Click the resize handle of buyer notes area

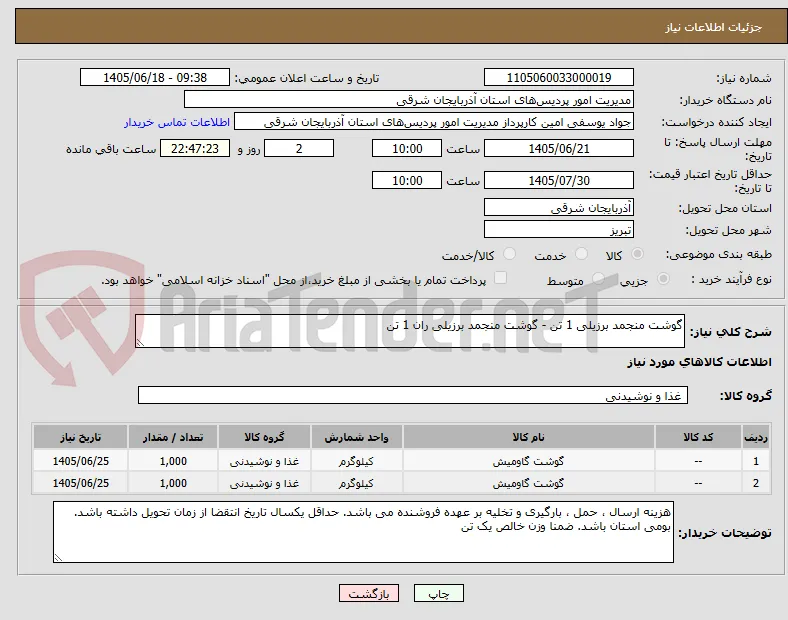click(x=58, y=557)
